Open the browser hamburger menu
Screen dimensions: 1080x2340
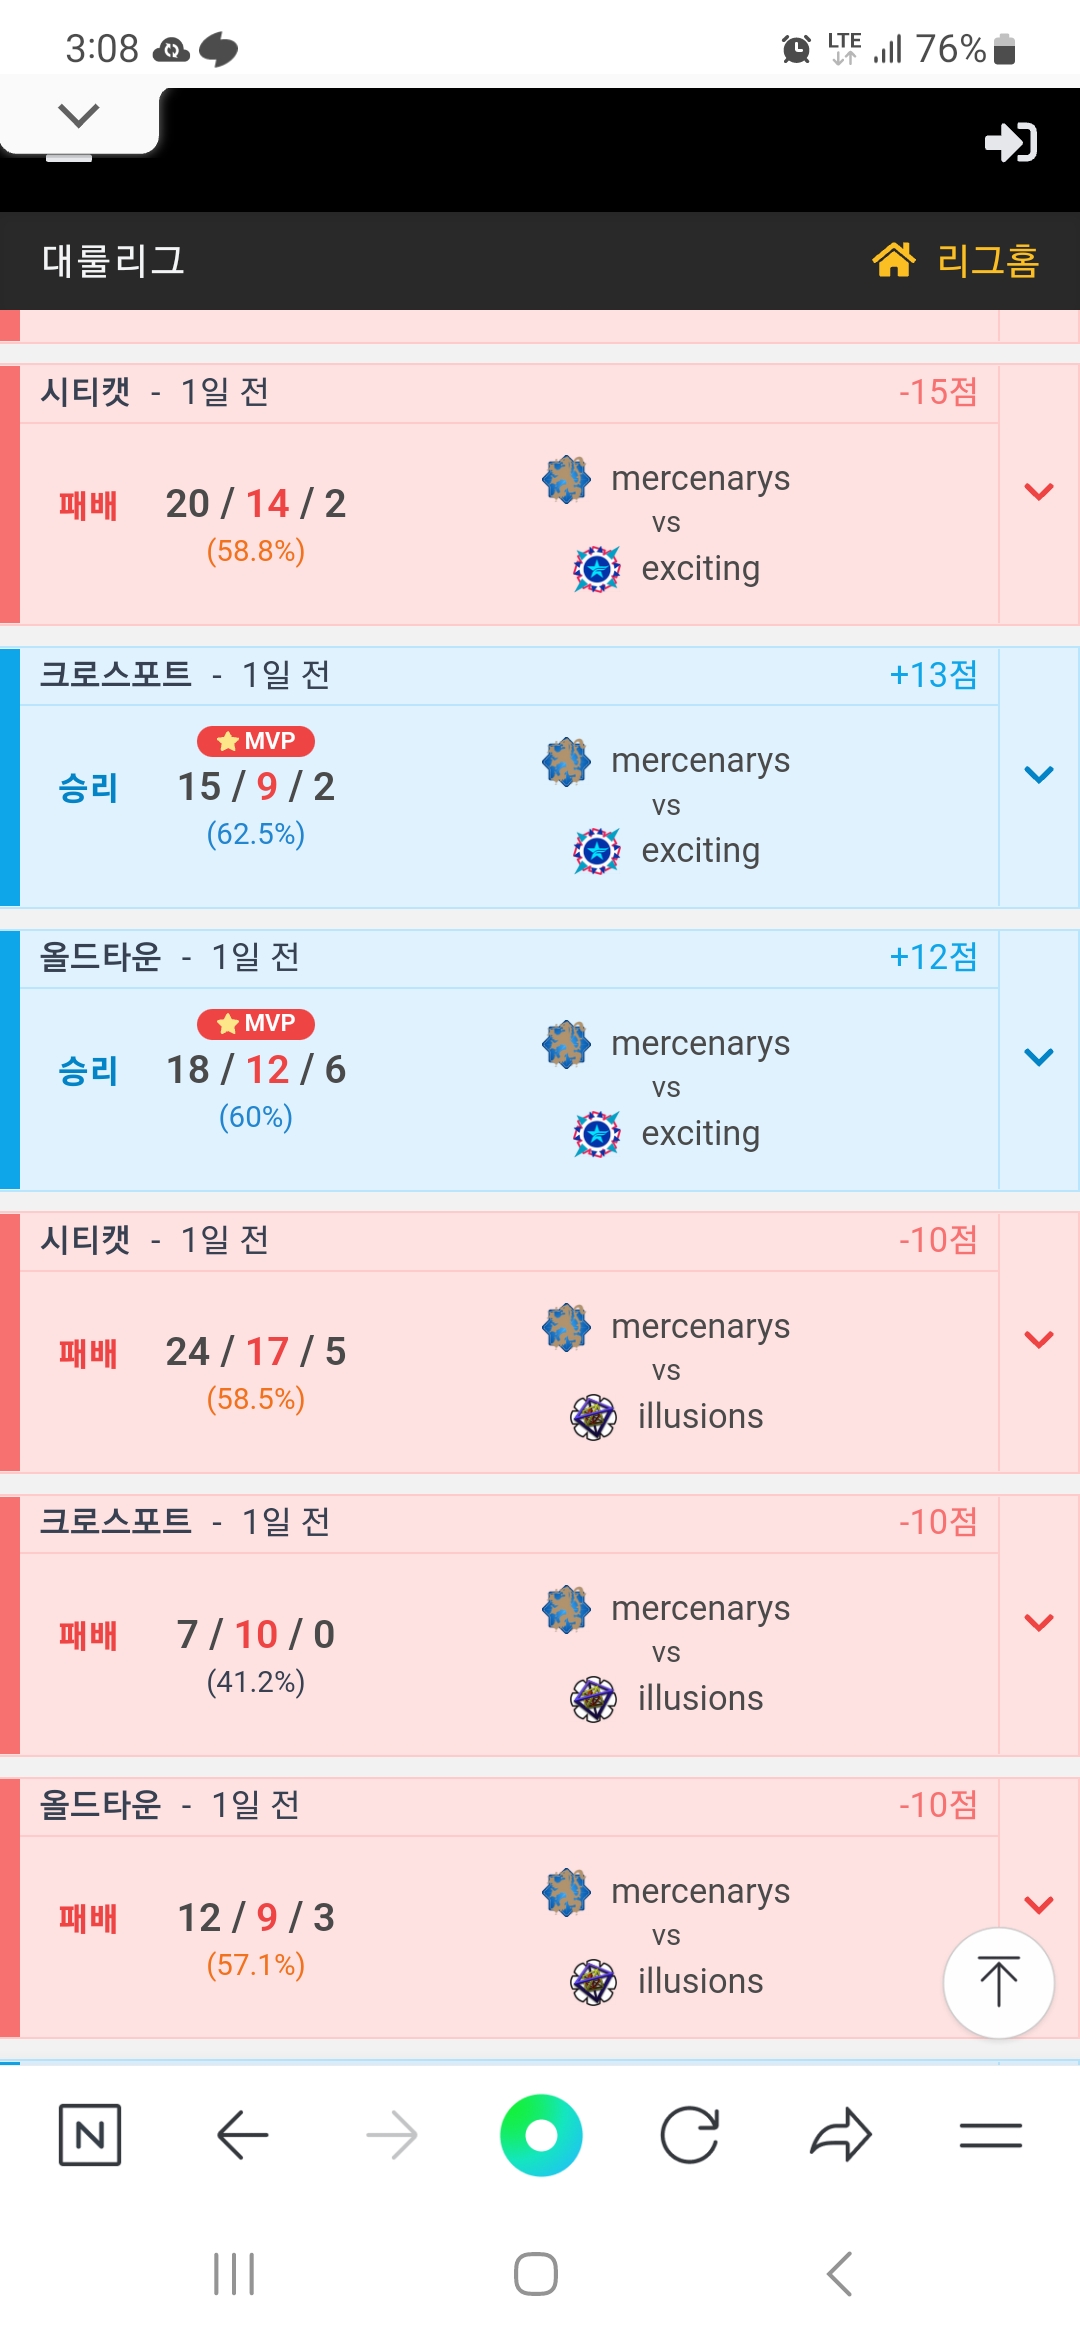pos(990,2135)
